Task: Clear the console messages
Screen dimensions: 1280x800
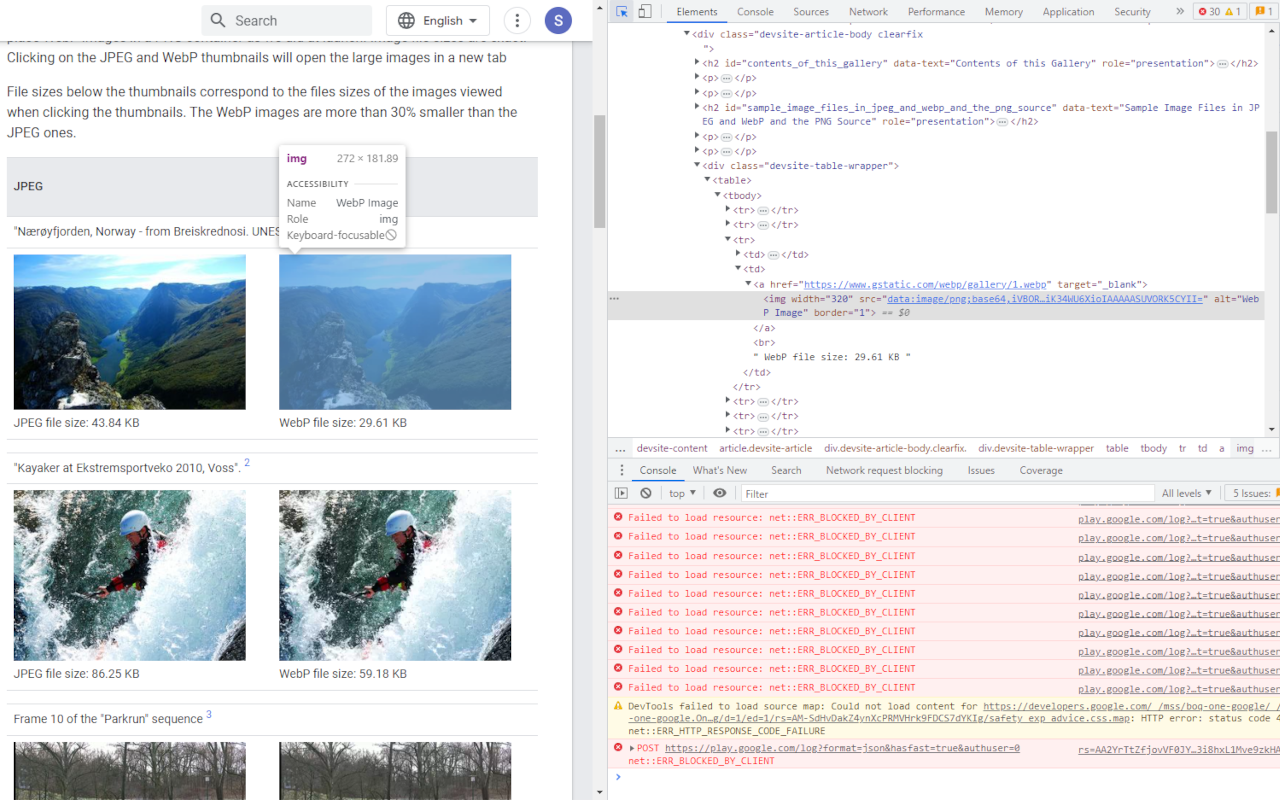Action: [x=645, y=493]
